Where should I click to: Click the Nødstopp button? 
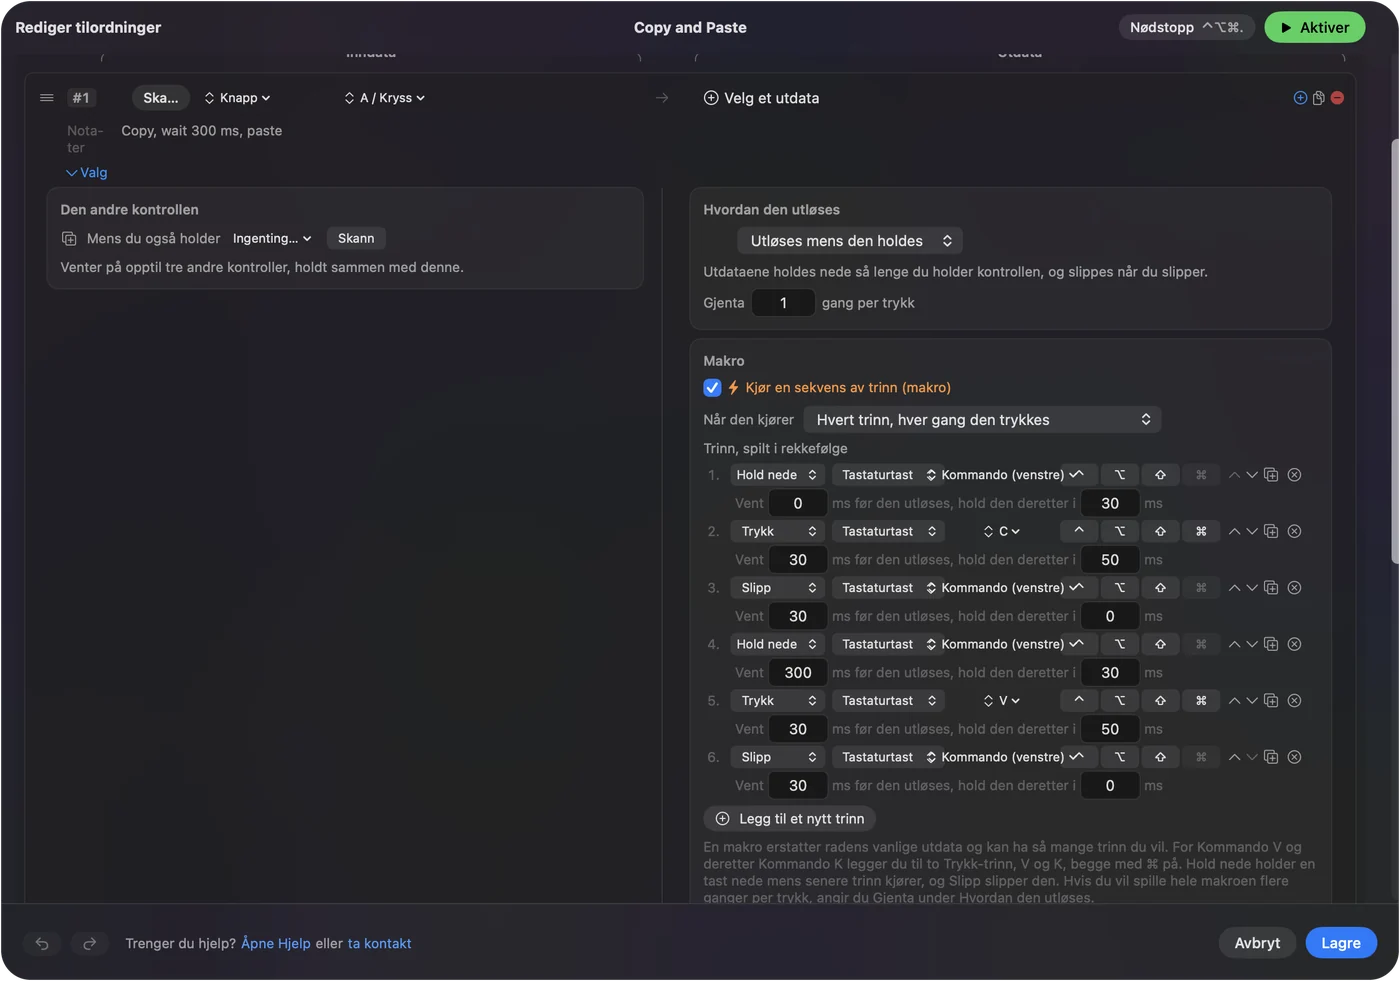[1186, 28]
